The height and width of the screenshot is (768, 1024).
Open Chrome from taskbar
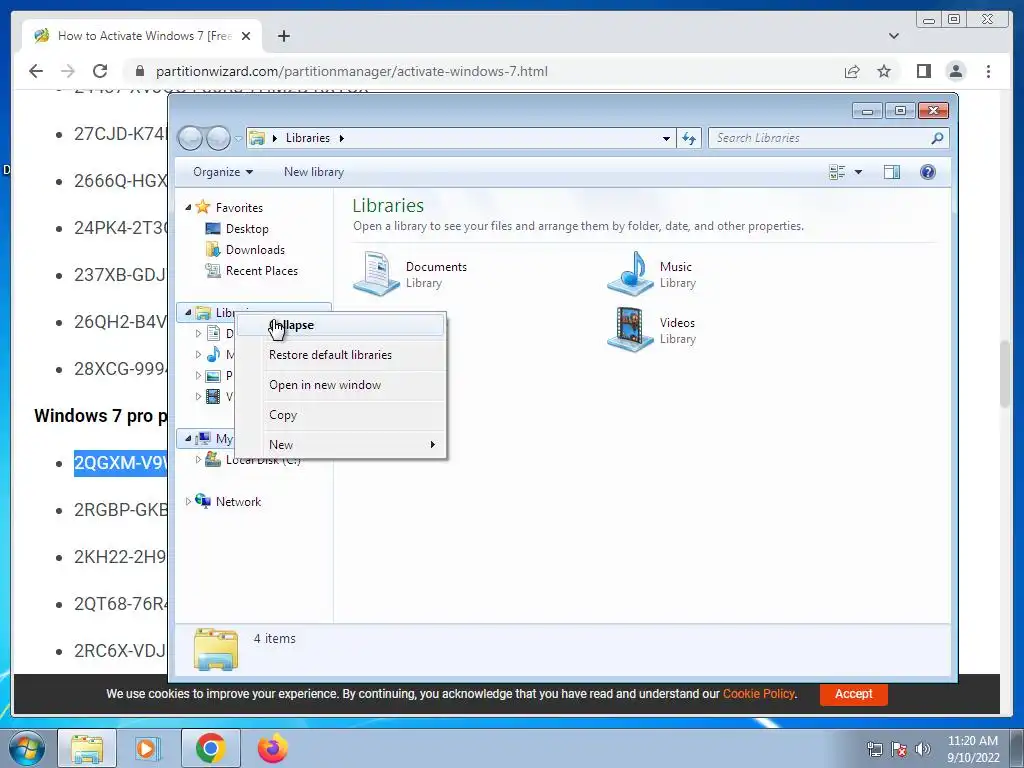pyautogui.click(x=210, y=748)
